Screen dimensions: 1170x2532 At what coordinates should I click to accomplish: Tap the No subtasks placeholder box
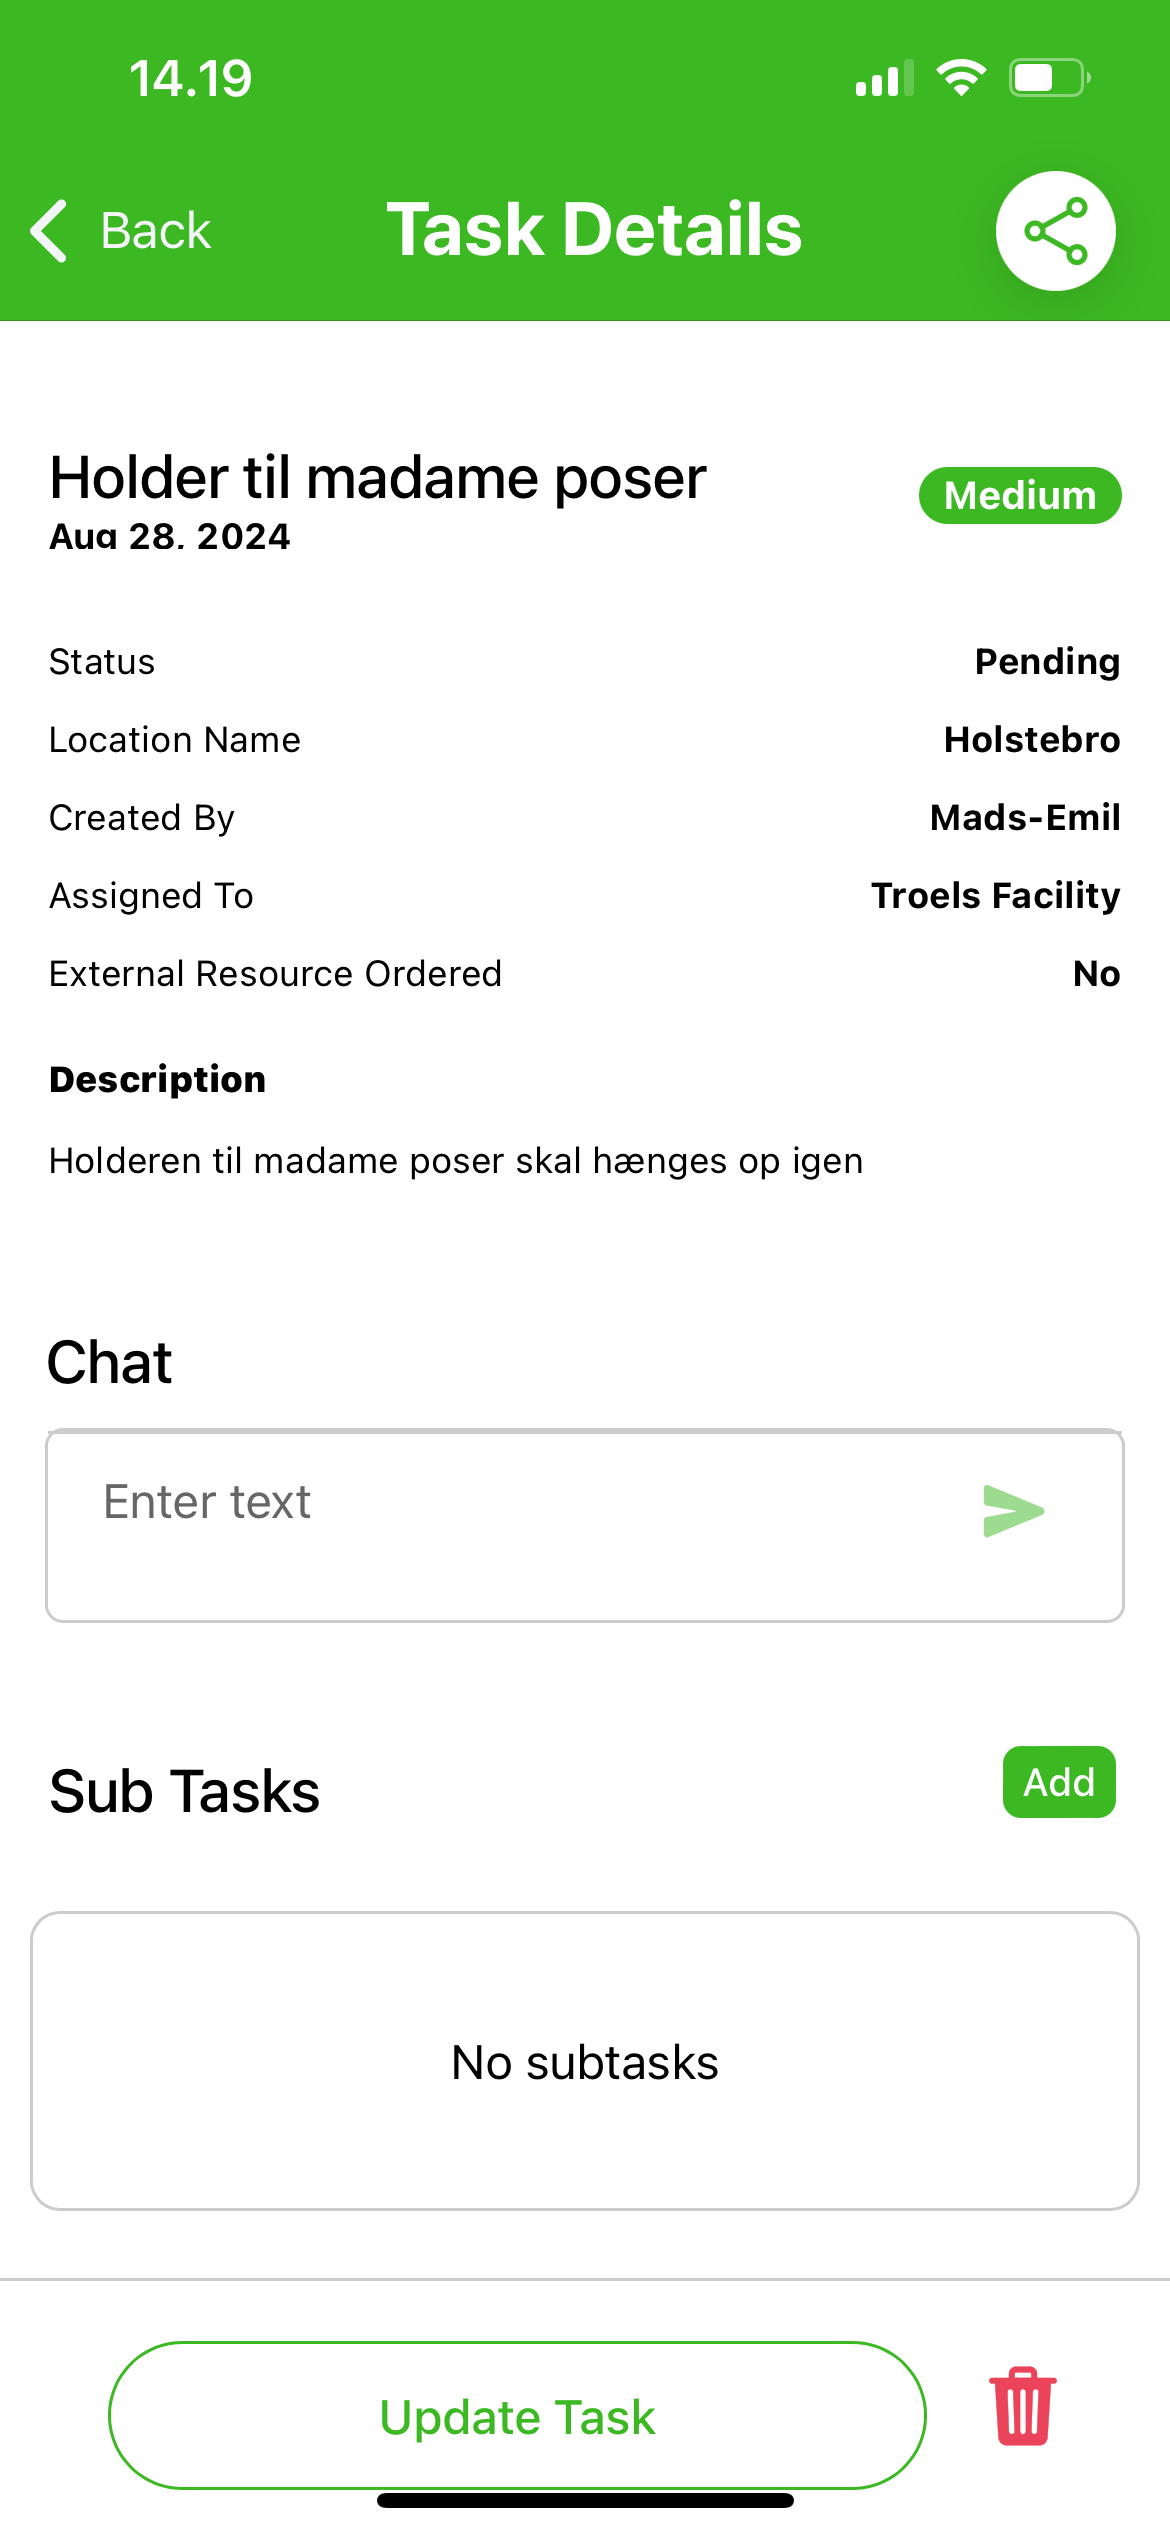coord(585,2061)
